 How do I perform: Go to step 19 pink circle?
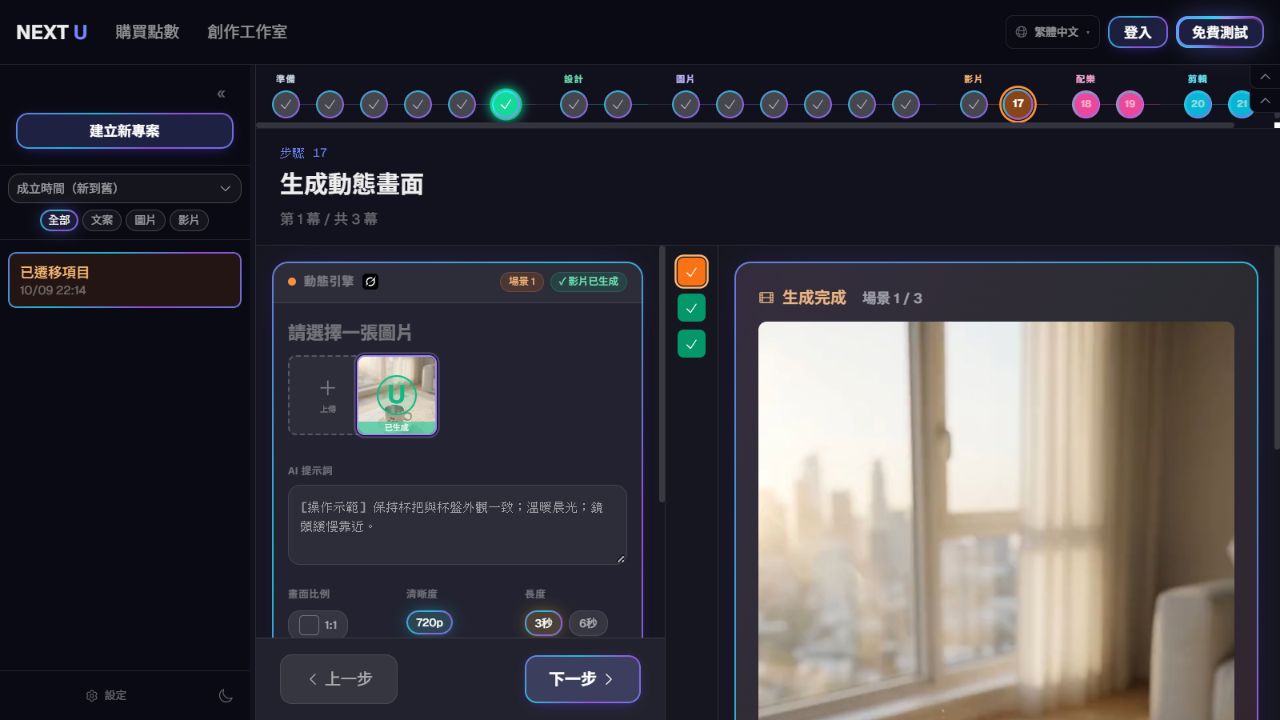click(1130, 104)
